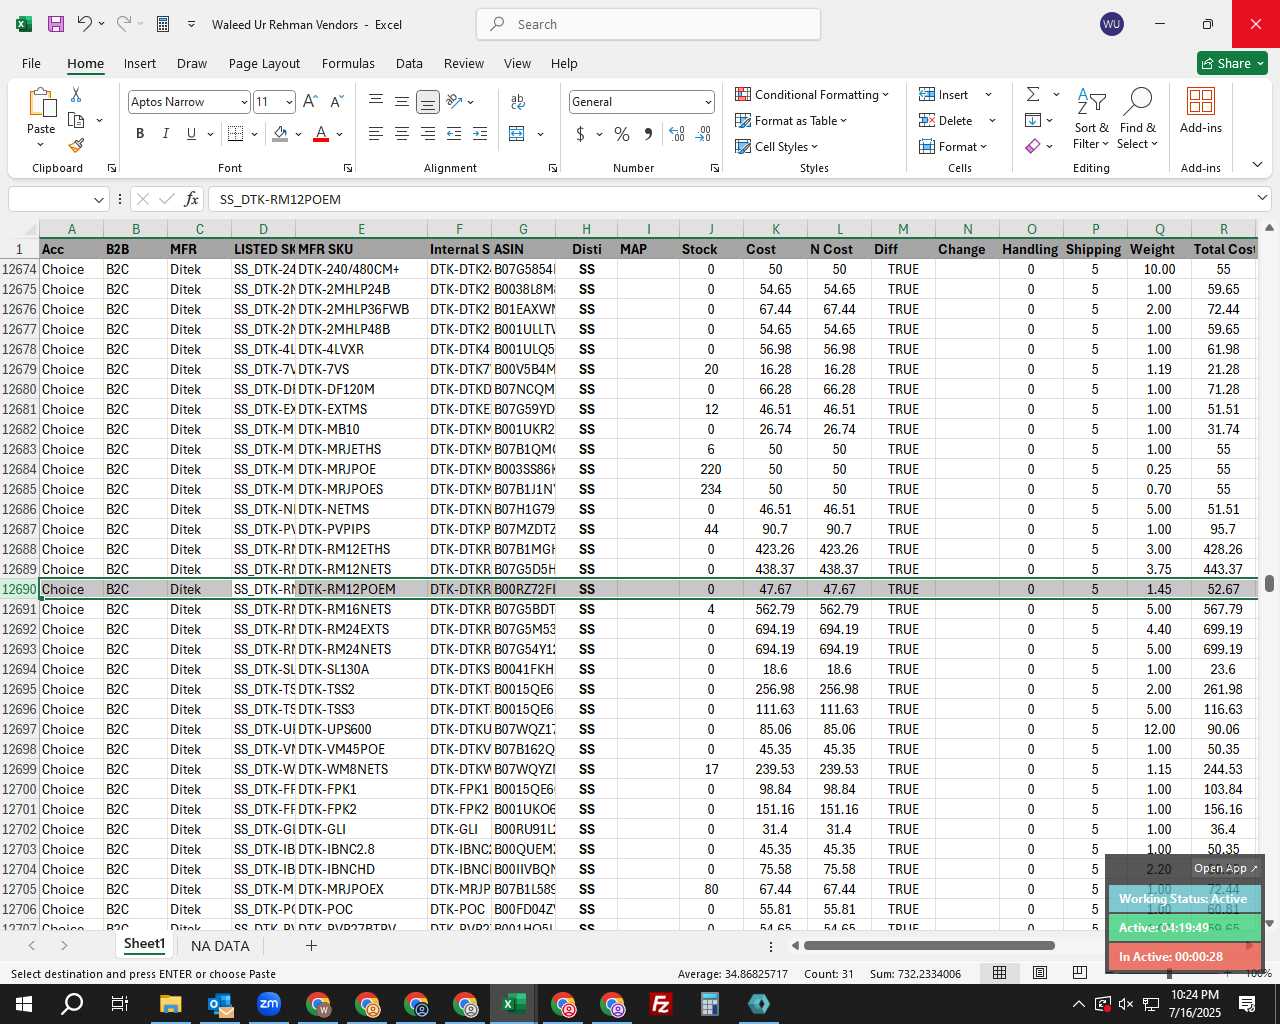Click the Merge & Center icon

click(x=517, y=134)
